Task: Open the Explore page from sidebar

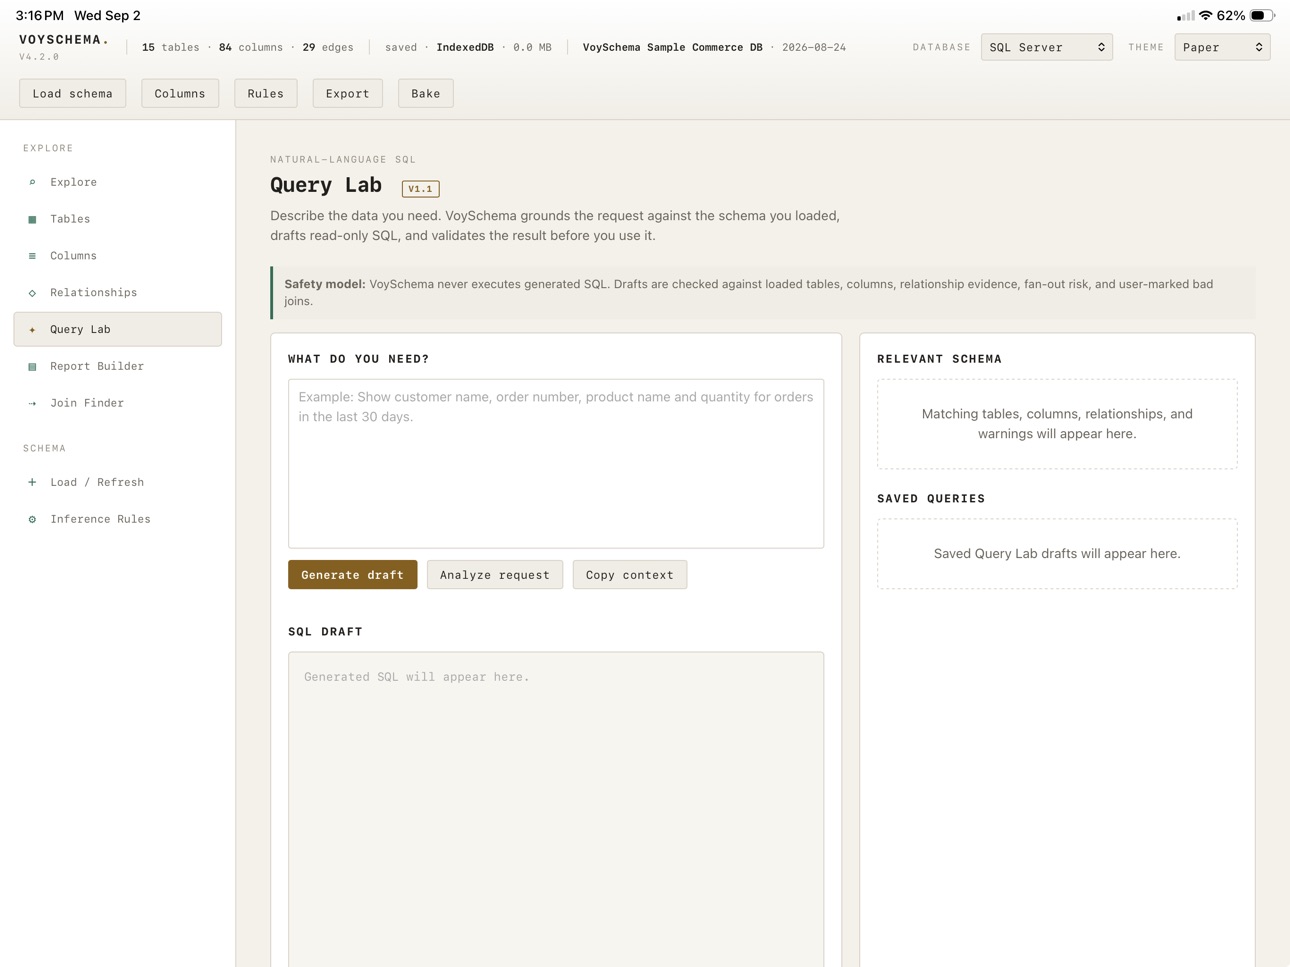Action: tap(117, 182)
